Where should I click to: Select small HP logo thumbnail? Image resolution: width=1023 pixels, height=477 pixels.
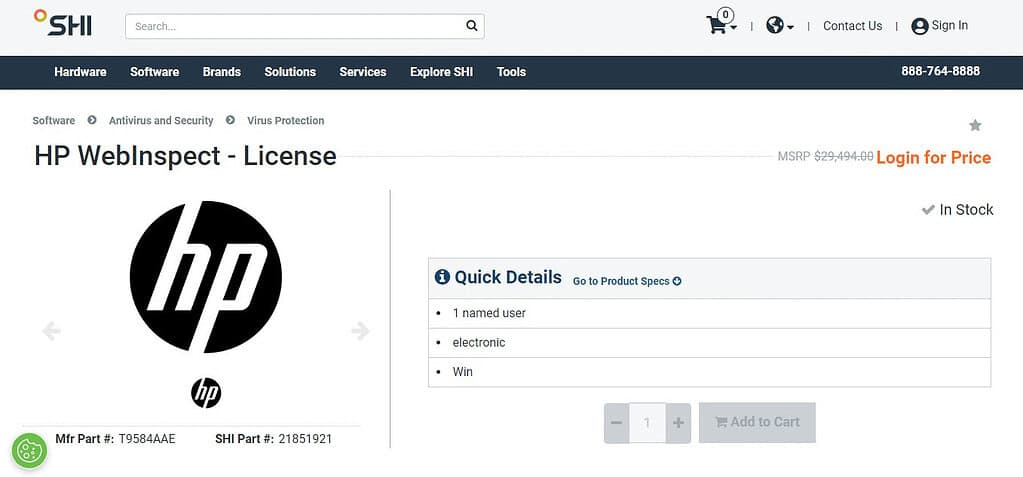[206, 393]
